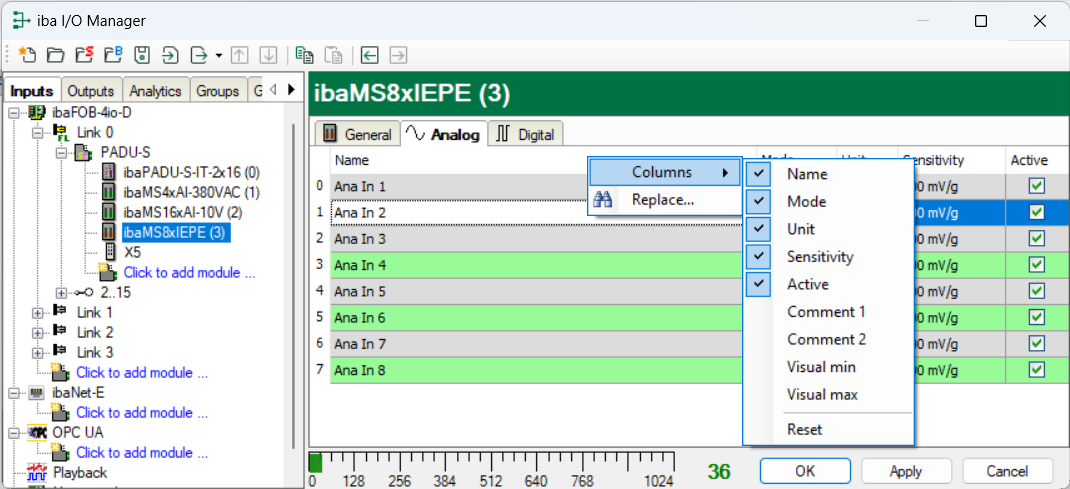This screenshot has height=489, width=1070.
Task: Click the PADU-S device icon
Action: pos(84,151)
